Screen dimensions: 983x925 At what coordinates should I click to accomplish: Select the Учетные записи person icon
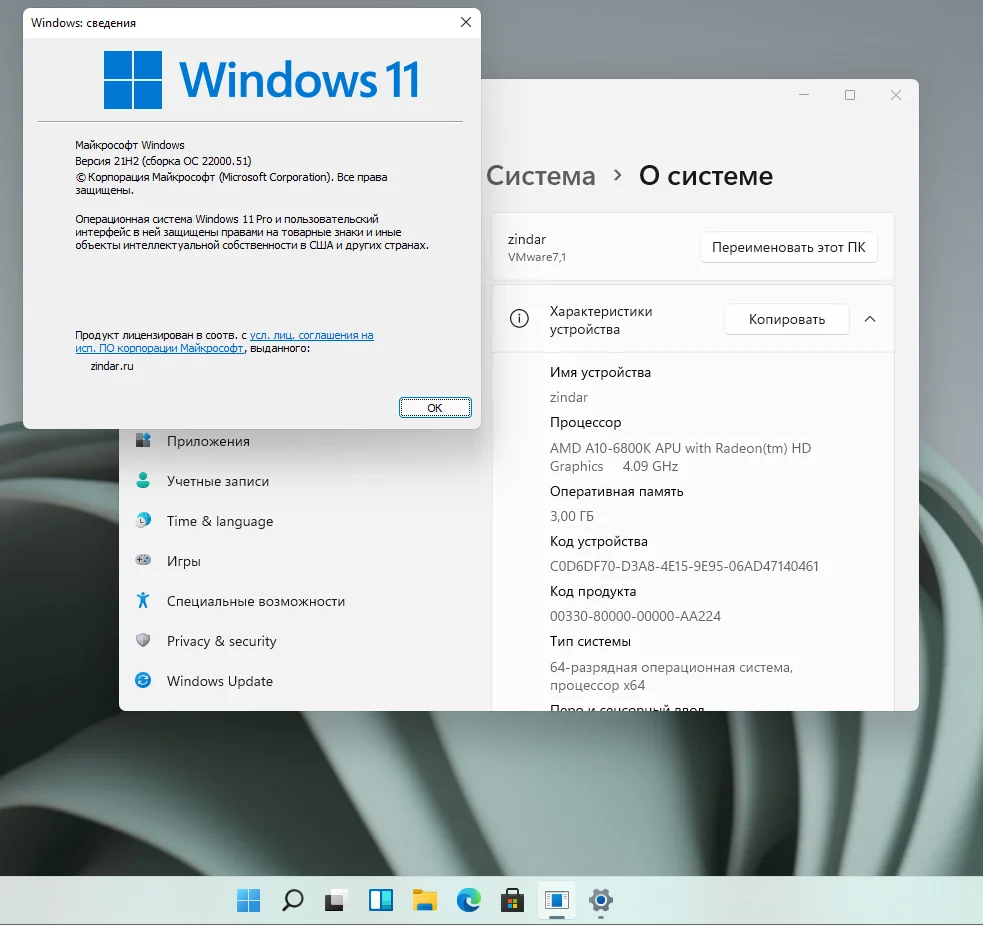pos(144,481)
